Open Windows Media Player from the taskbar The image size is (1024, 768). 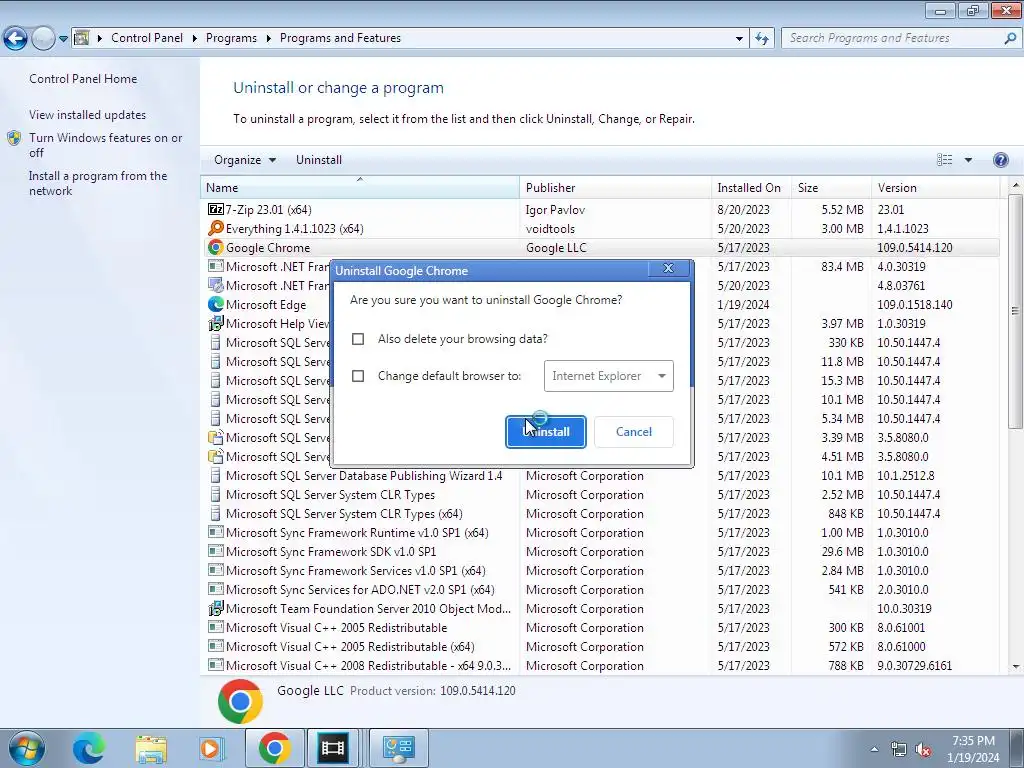tap(211, 748)
